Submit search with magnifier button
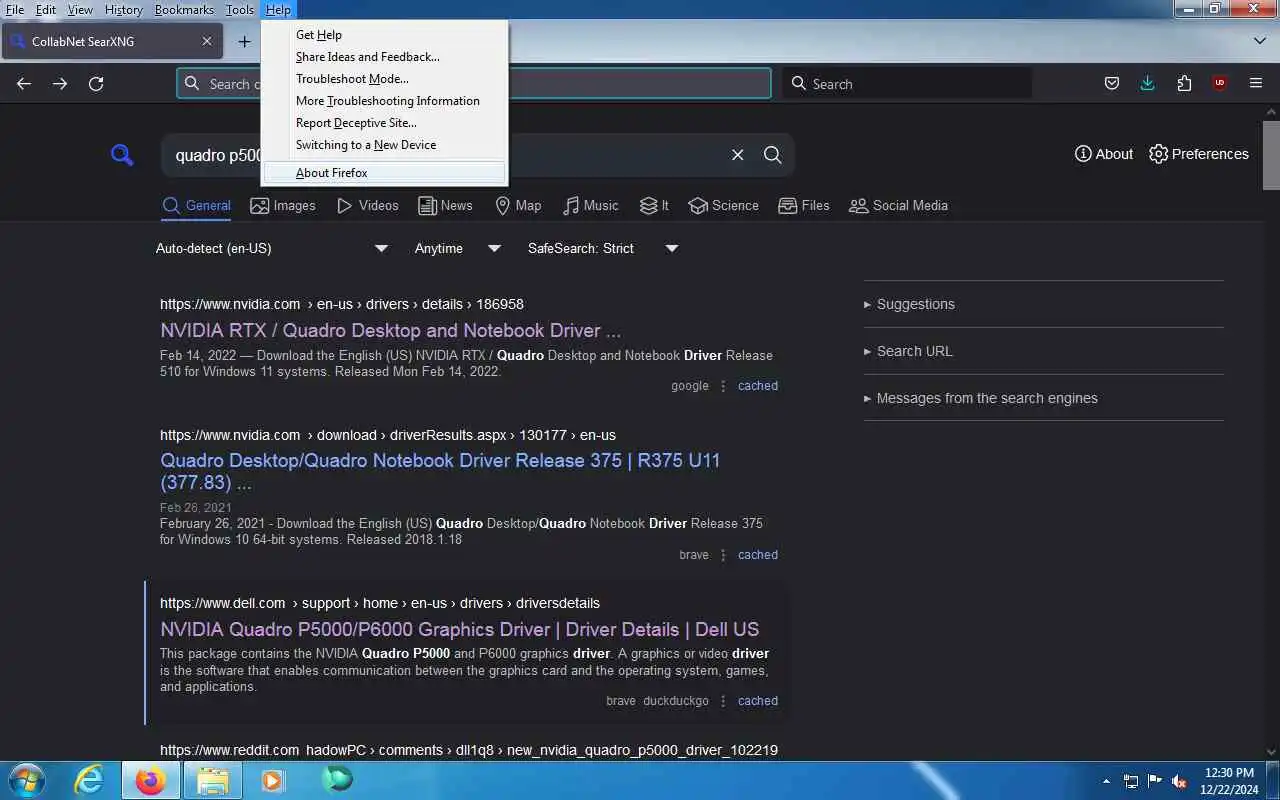Viewport: 1280px width, 800px height. [773, 155]
